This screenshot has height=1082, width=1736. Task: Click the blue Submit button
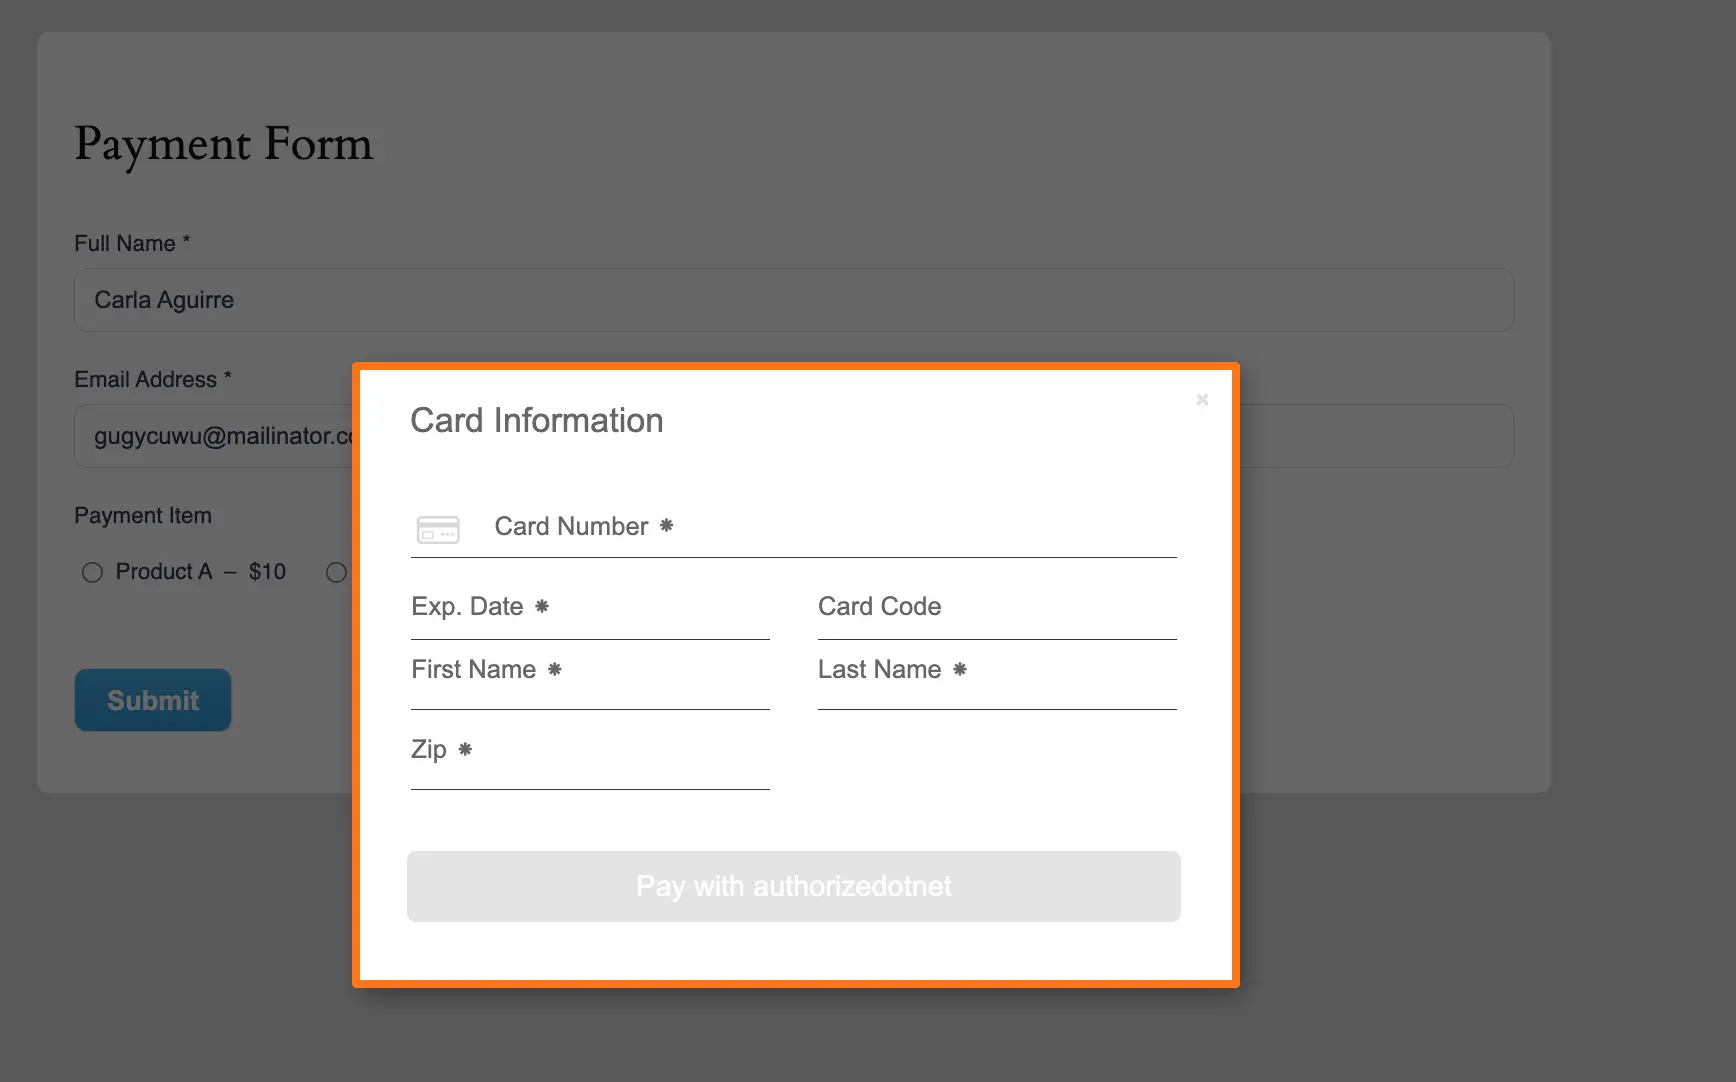(152, 700)
